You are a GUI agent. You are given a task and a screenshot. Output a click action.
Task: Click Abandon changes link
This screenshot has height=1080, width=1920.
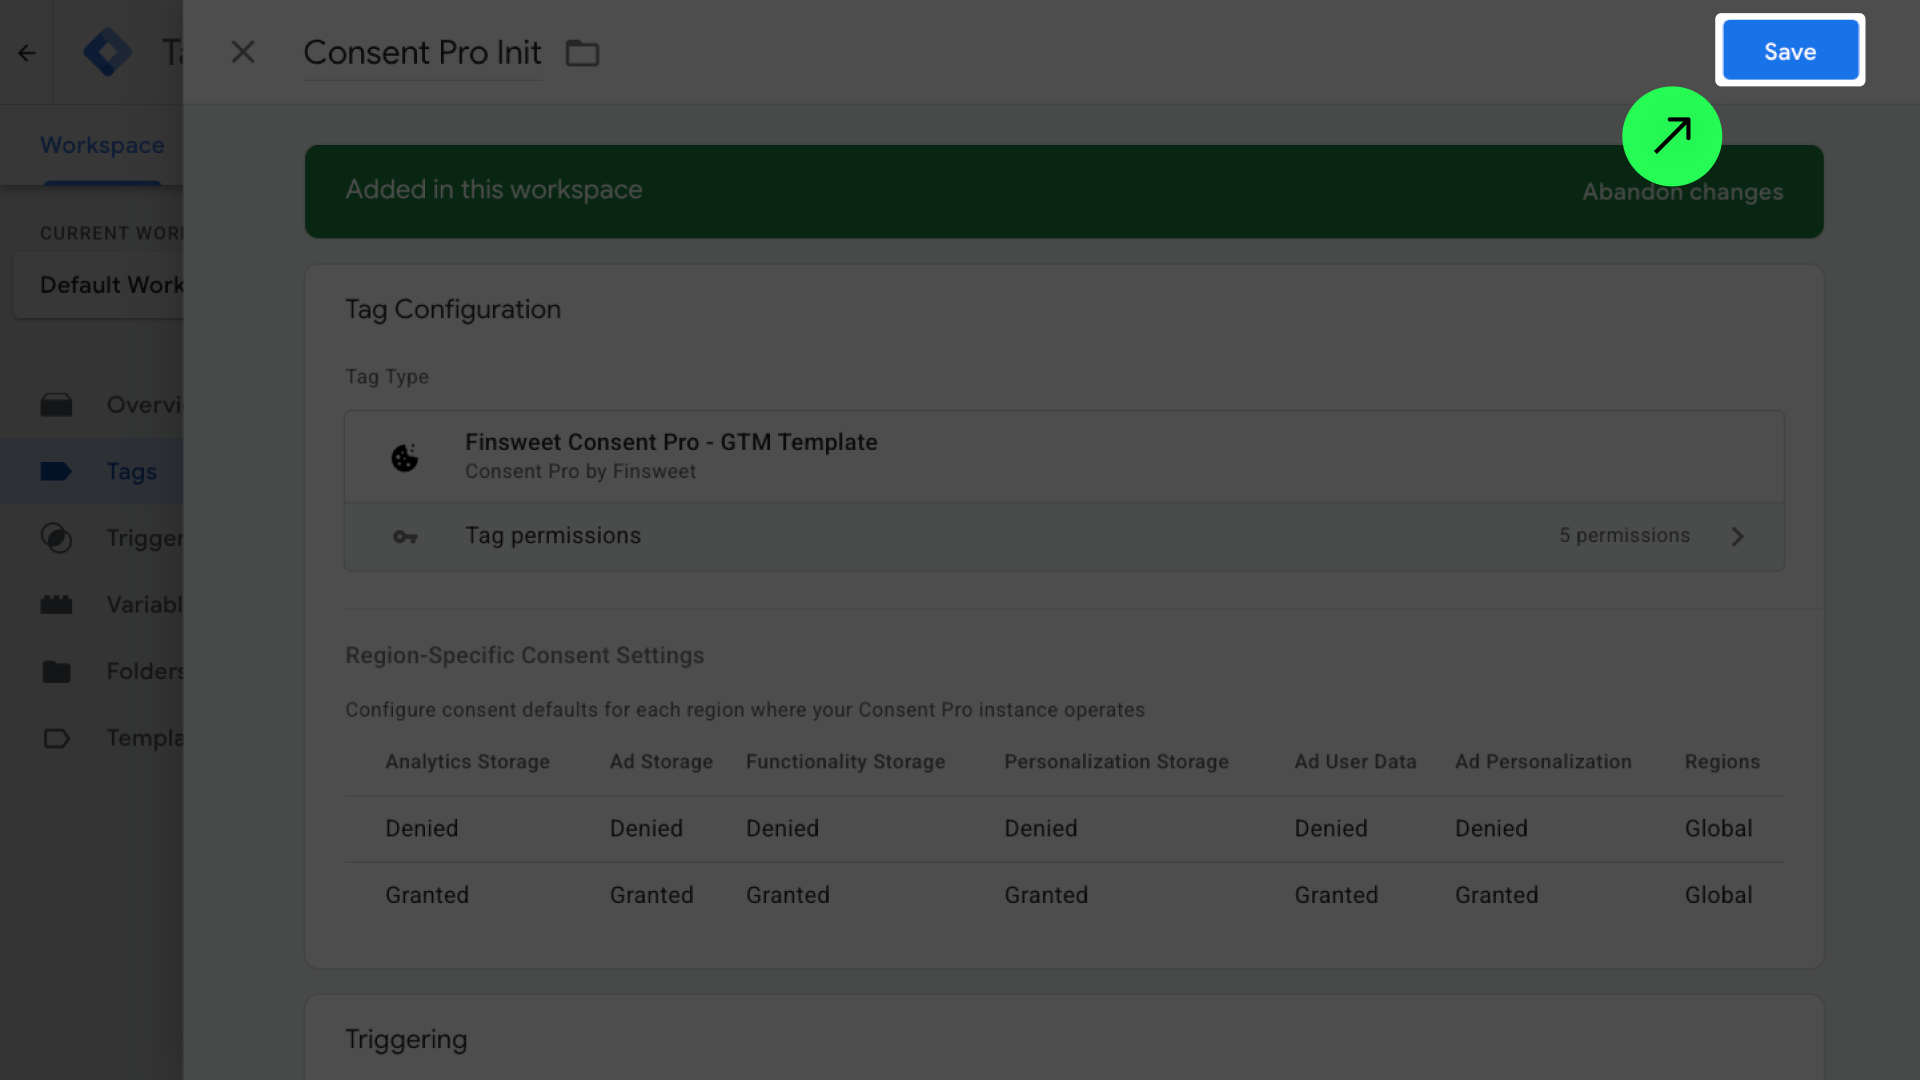(x=1682, y=192)
